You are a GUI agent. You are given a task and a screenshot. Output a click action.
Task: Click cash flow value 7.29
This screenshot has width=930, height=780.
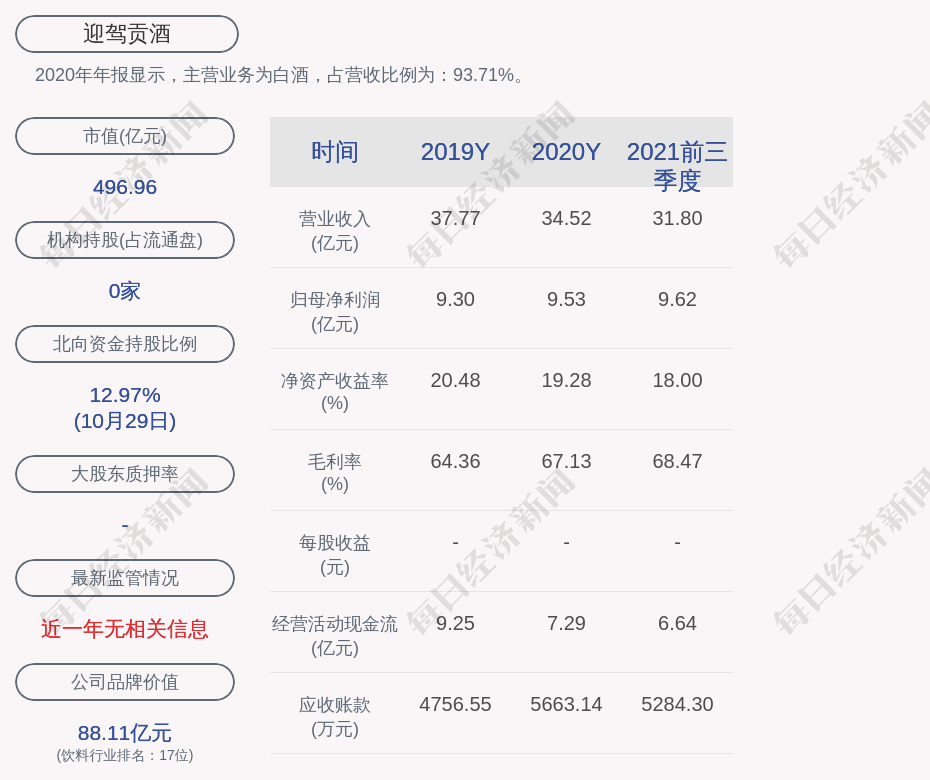tap(566, 623)
